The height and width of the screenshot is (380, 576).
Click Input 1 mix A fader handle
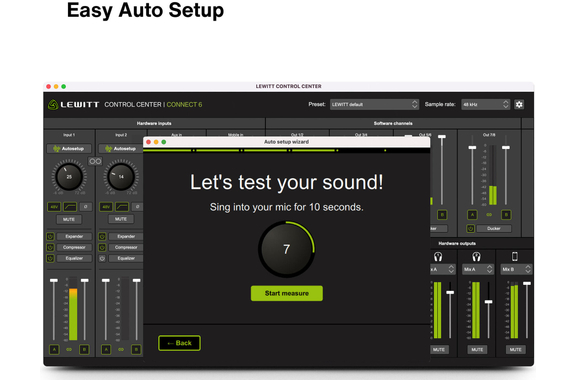[54, 280]
